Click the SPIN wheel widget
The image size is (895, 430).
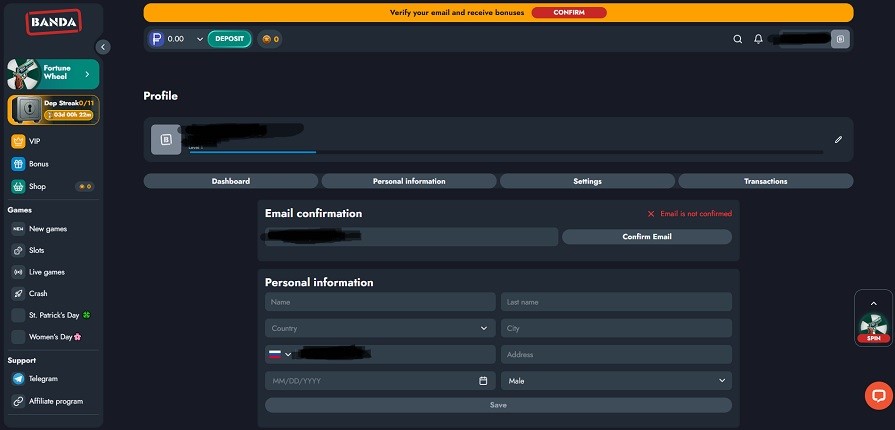coord(874,328)
